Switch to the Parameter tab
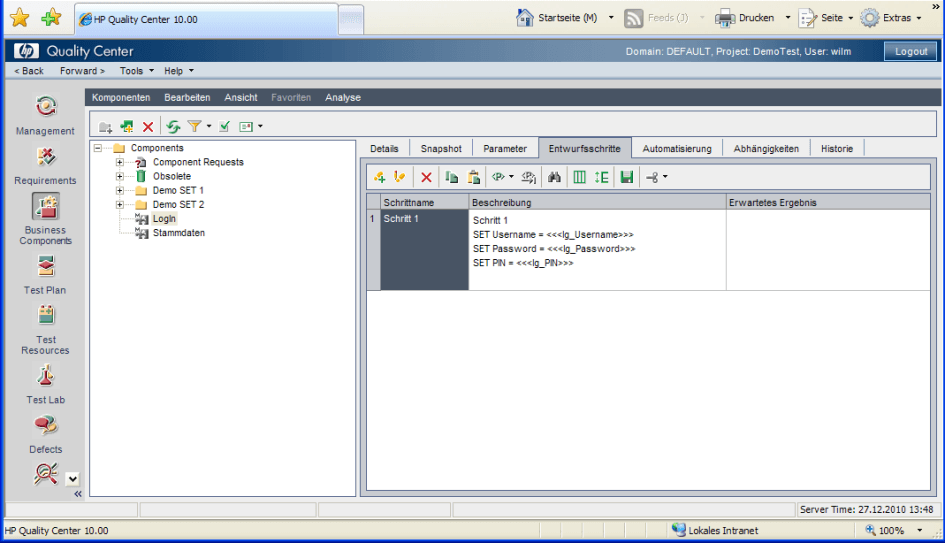Screen dimensions: 945x543 (505, 149)
